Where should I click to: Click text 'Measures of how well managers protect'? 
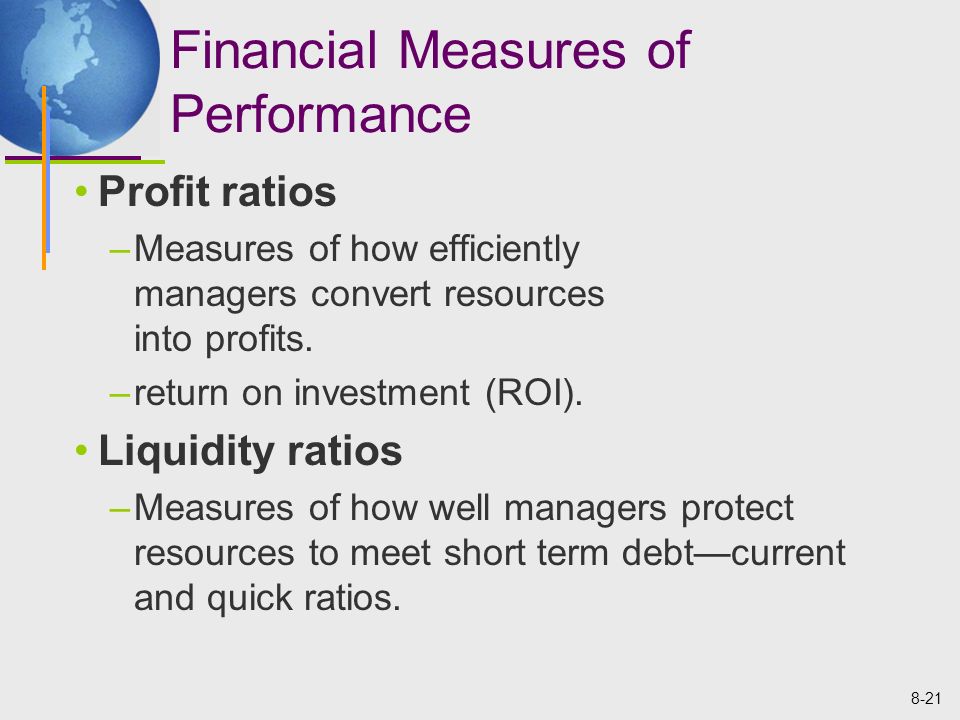(x=463, y=508)
